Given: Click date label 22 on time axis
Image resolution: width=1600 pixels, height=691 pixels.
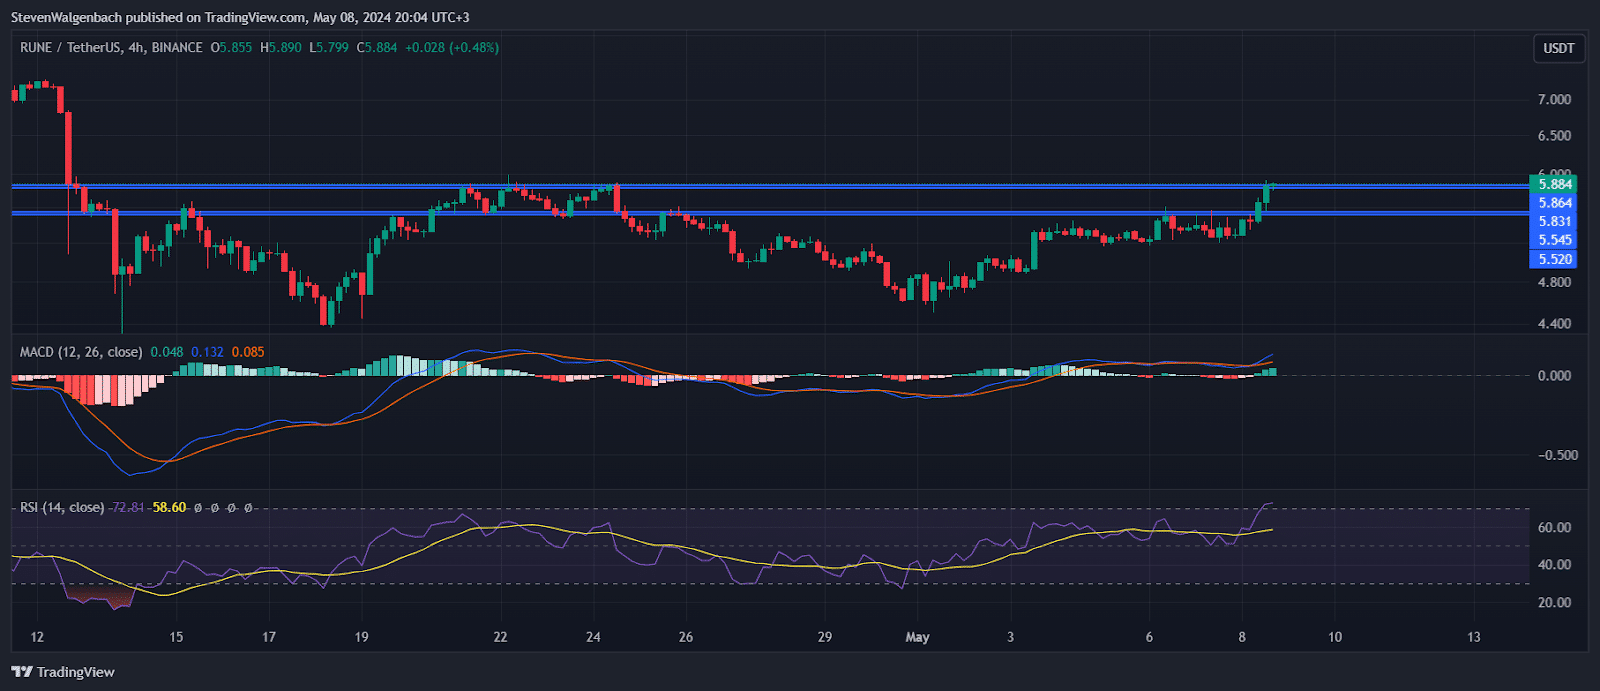Looking at the screenshot, I should click(500, 637).
